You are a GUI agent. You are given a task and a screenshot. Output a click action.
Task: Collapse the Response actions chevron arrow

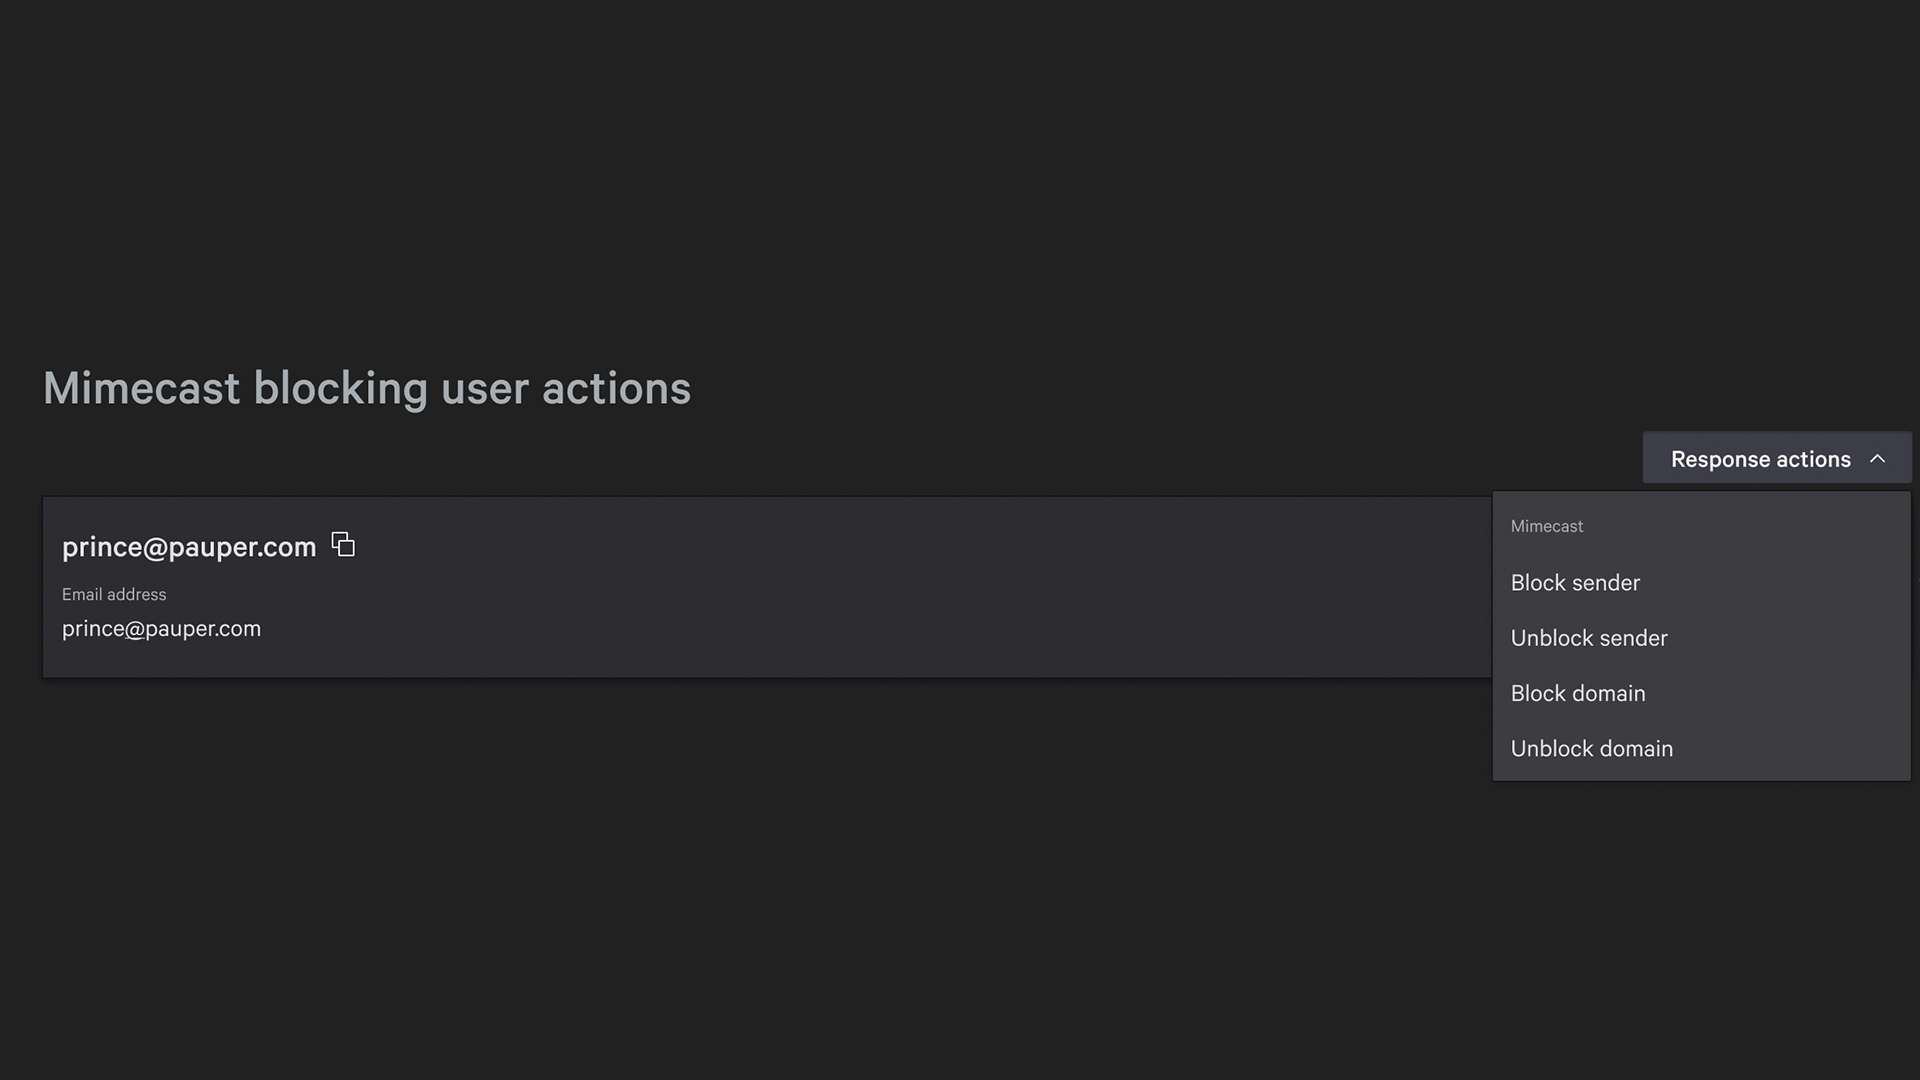coord(1877,459)
